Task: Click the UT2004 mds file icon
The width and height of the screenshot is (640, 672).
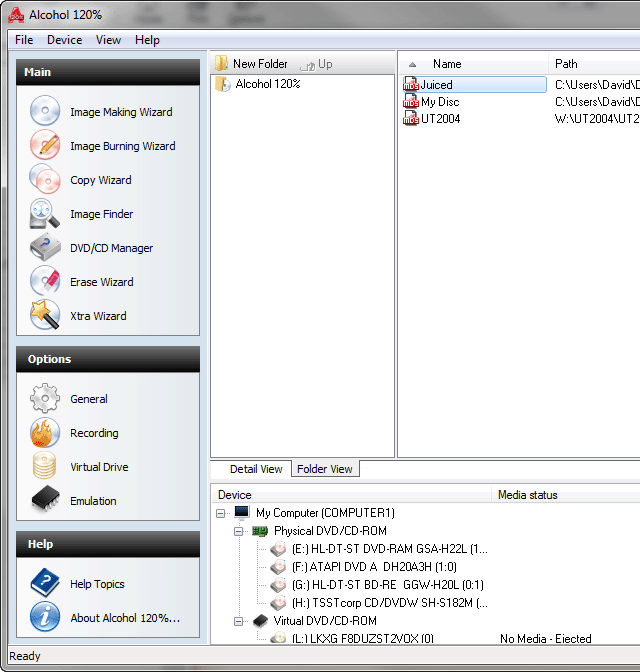Action: pos(411,118)
